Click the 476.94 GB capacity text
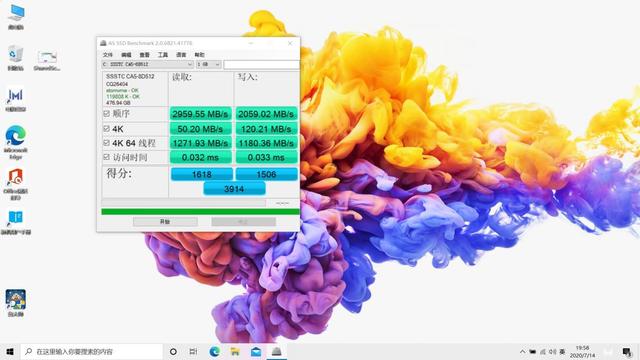 (x=118, y=103)
